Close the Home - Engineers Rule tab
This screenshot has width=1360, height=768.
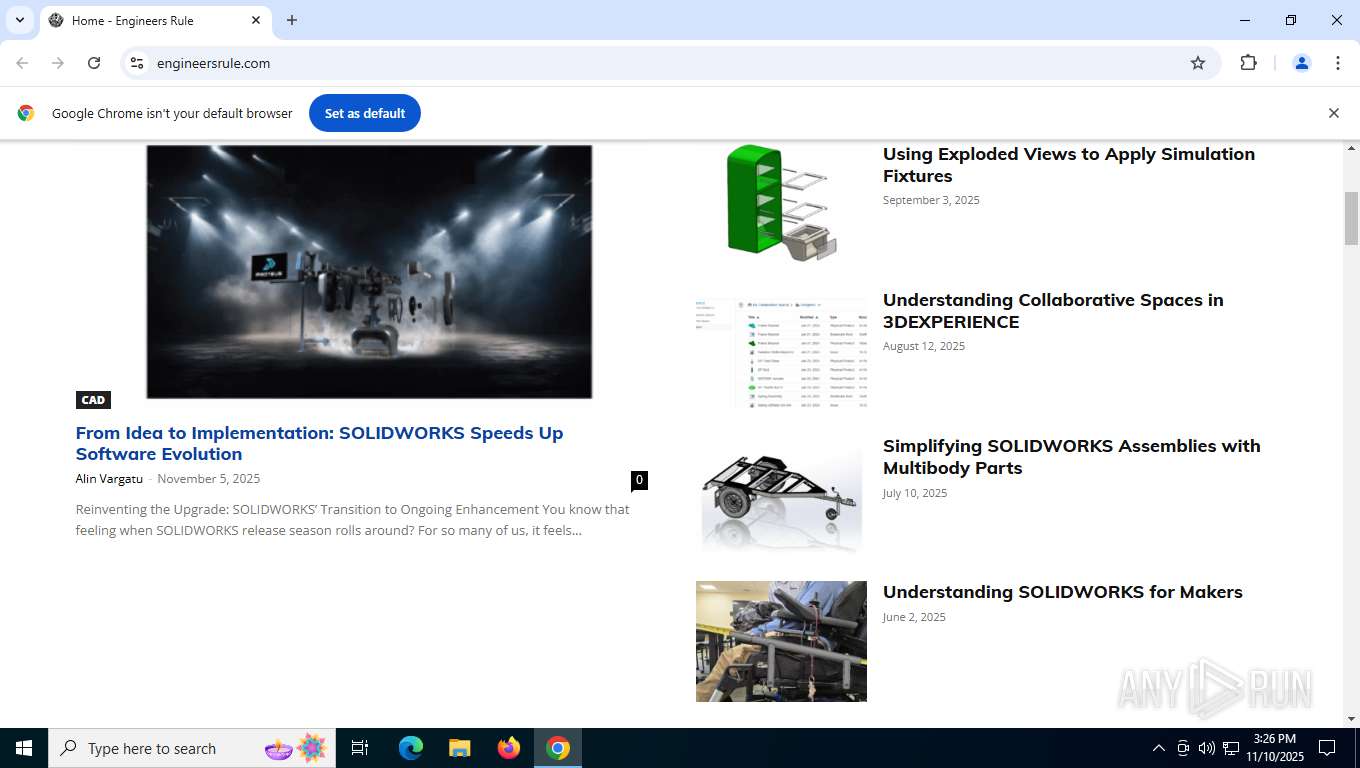coord(256,20)
